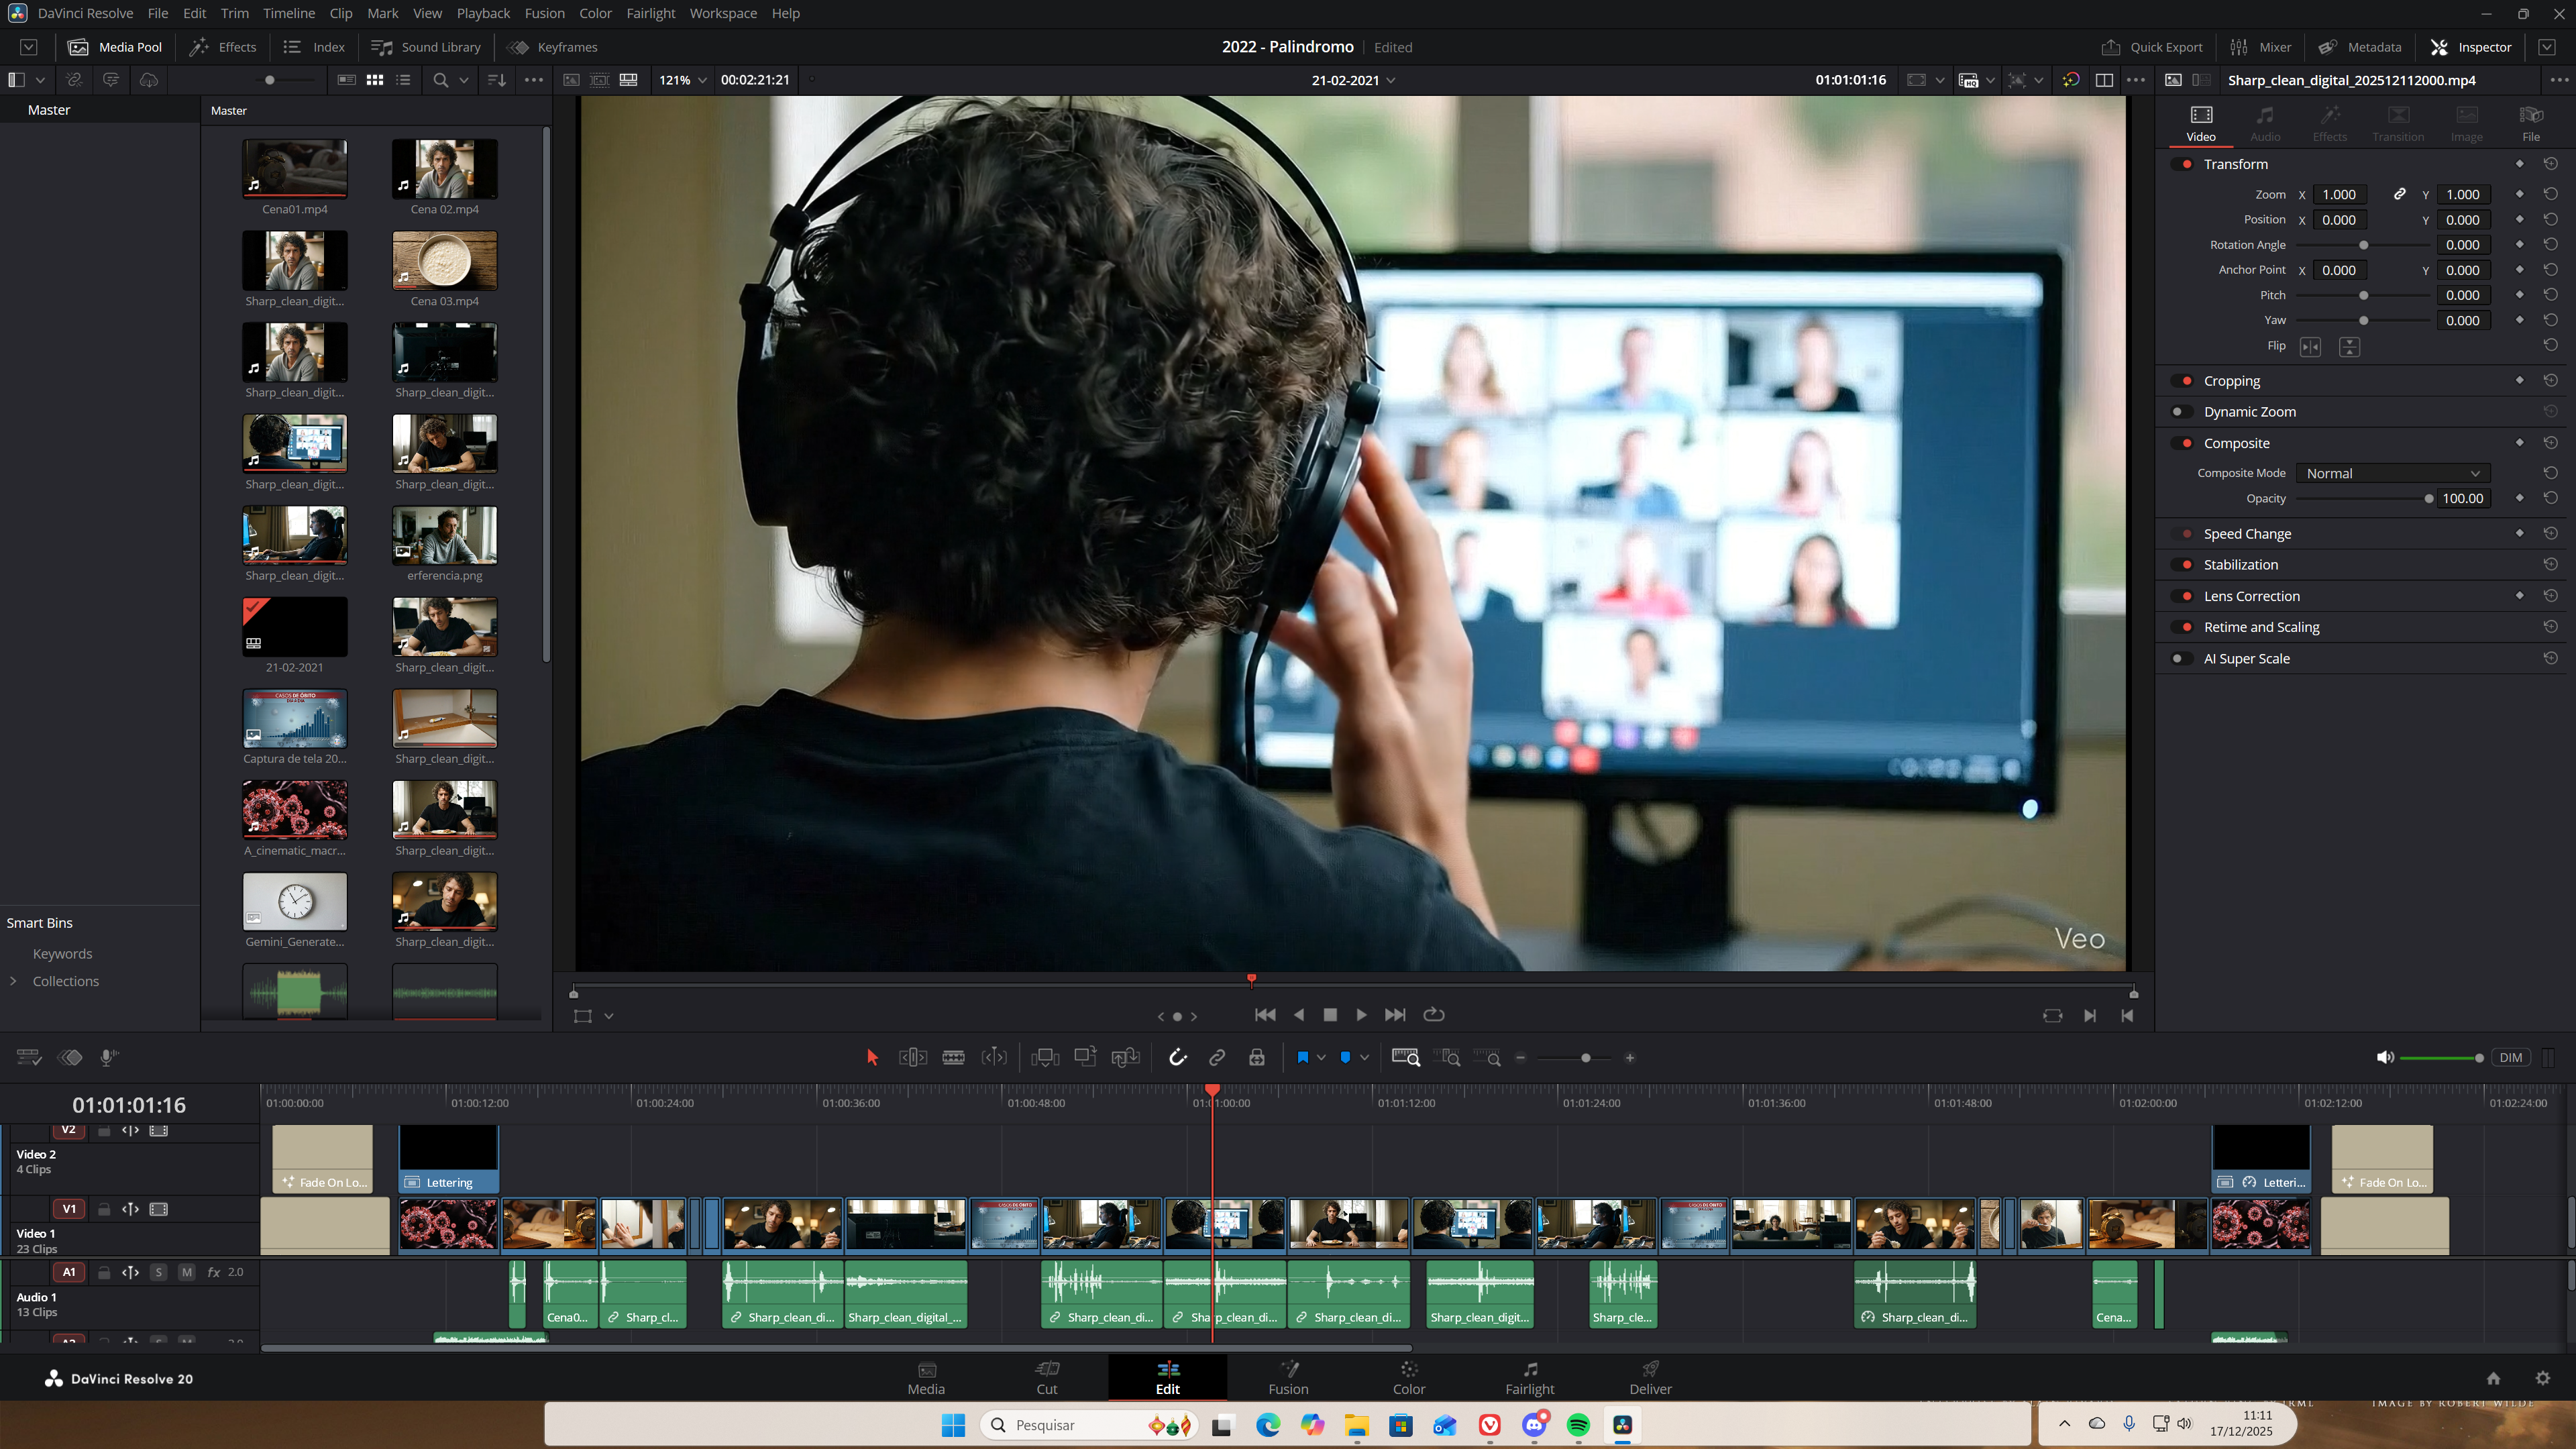2576x1449 pixels.
Task: Expand the Collections smart bin
Action: click(x=13, y=981)
